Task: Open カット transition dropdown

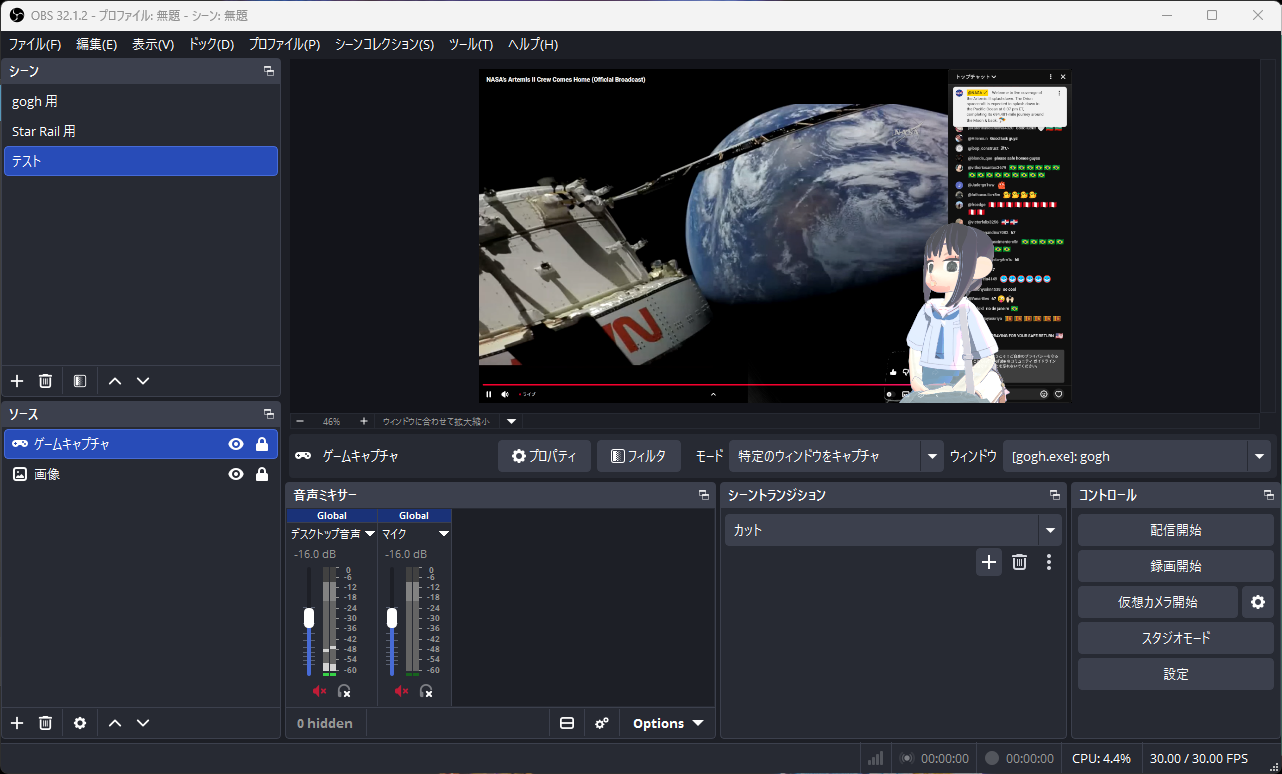Action: pos(893,530)
